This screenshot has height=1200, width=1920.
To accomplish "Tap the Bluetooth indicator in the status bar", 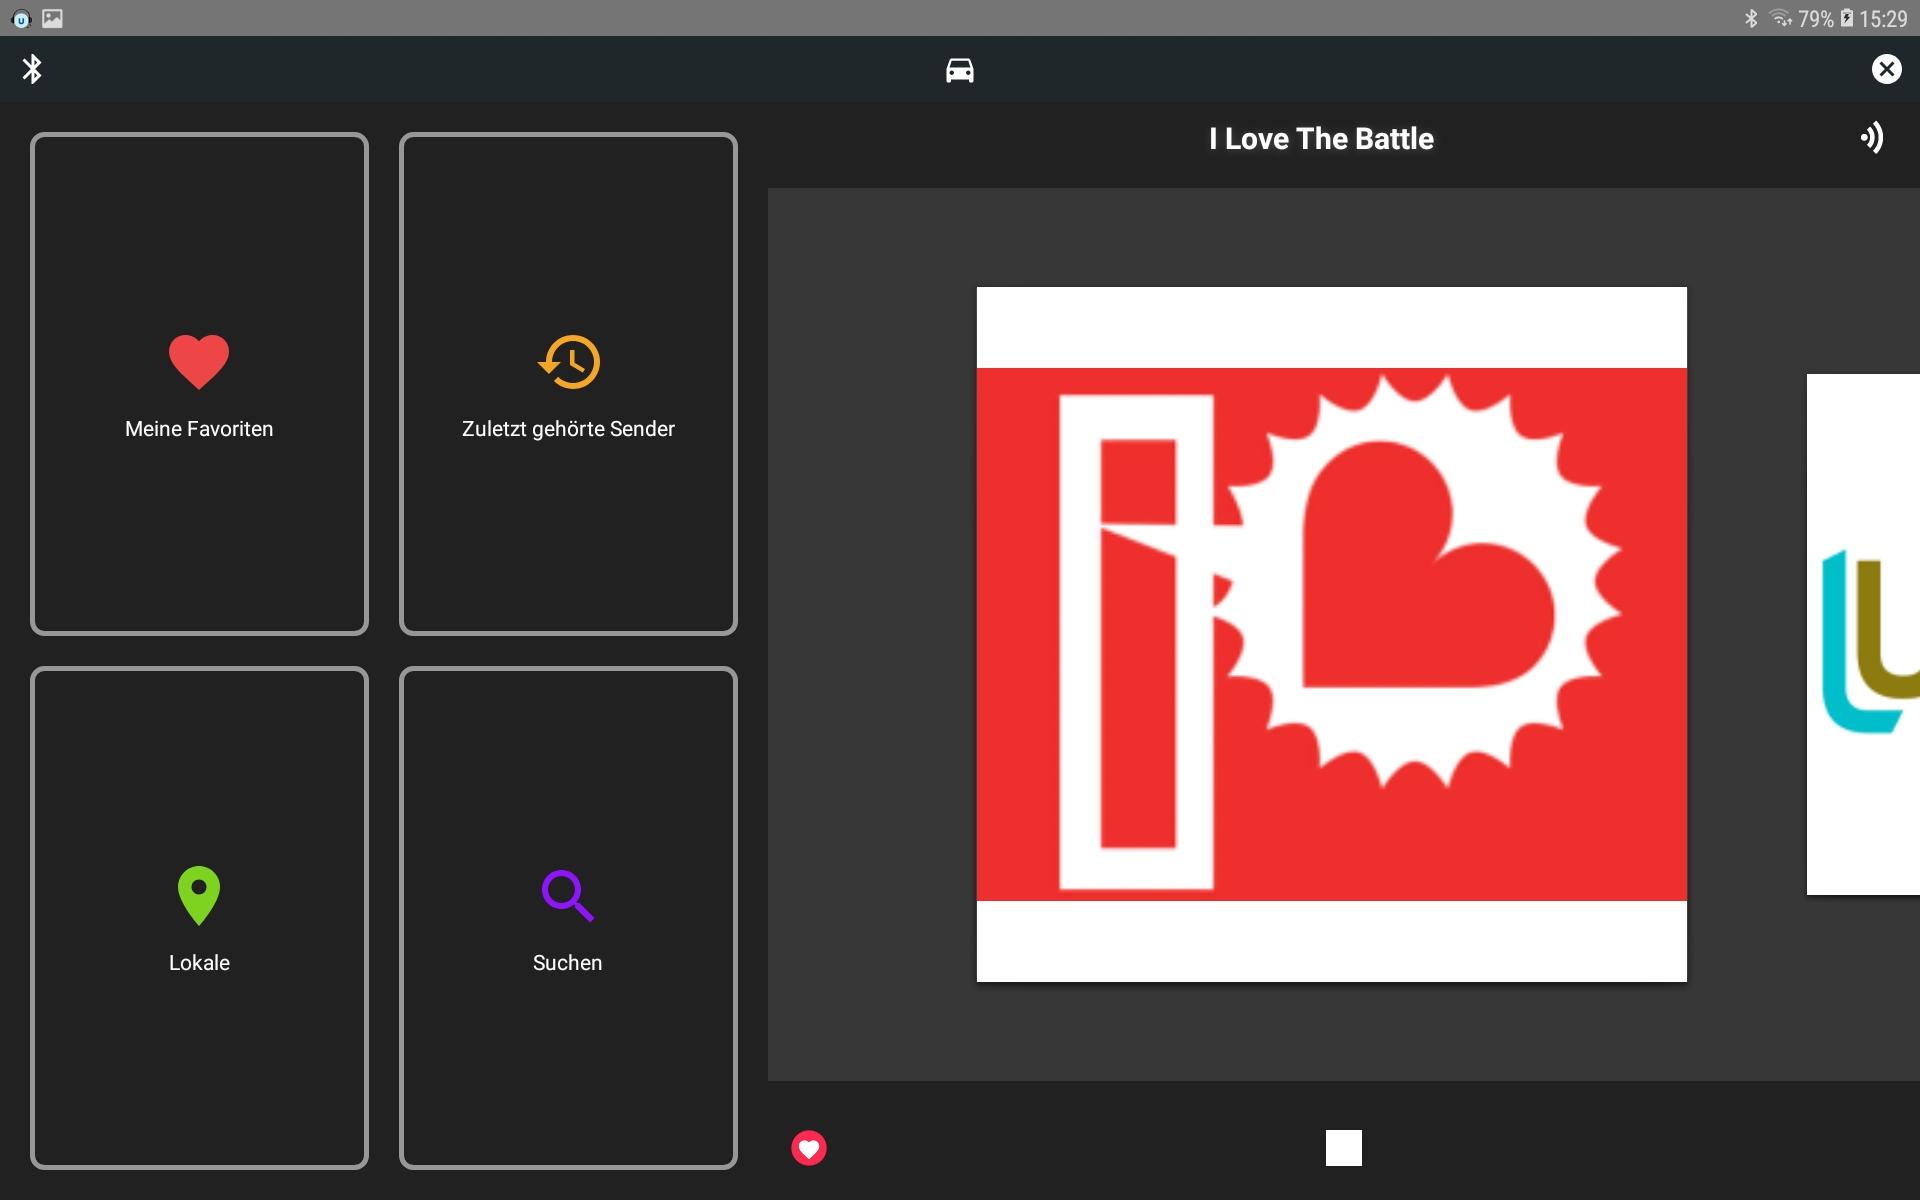I will (x=1751, y=18).
